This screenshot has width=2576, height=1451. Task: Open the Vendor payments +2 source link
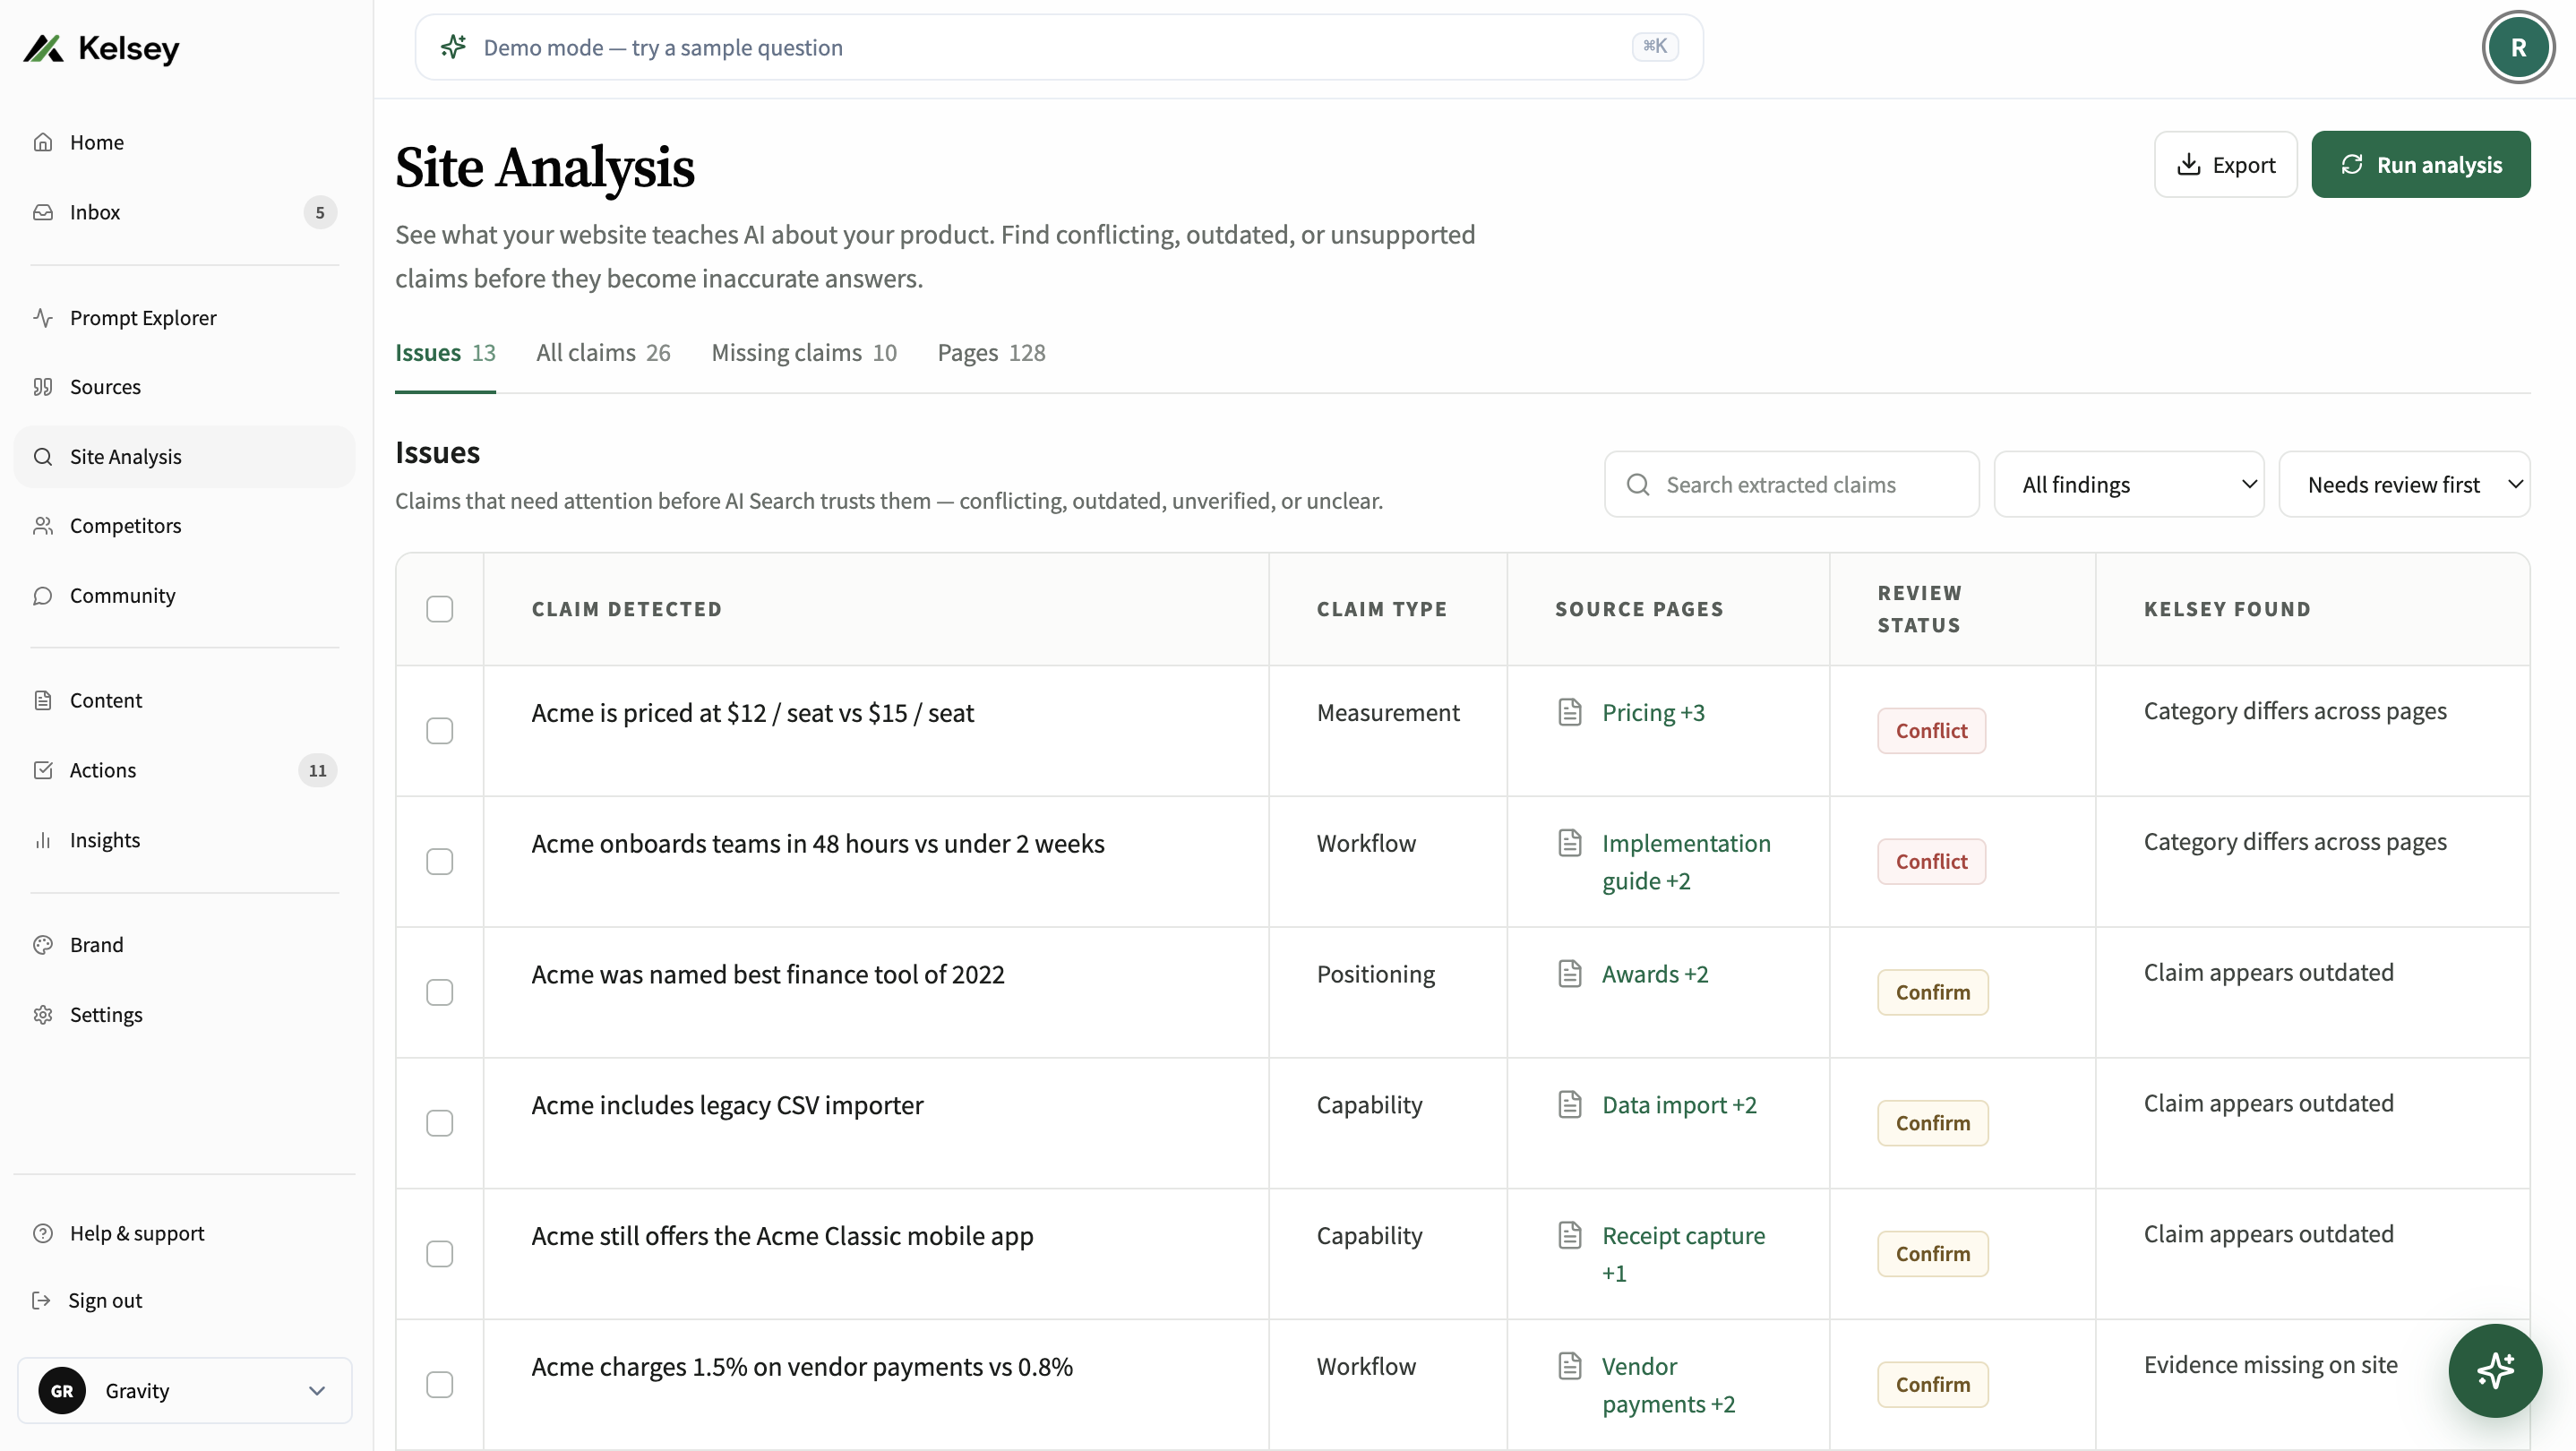(1668, 1384)
